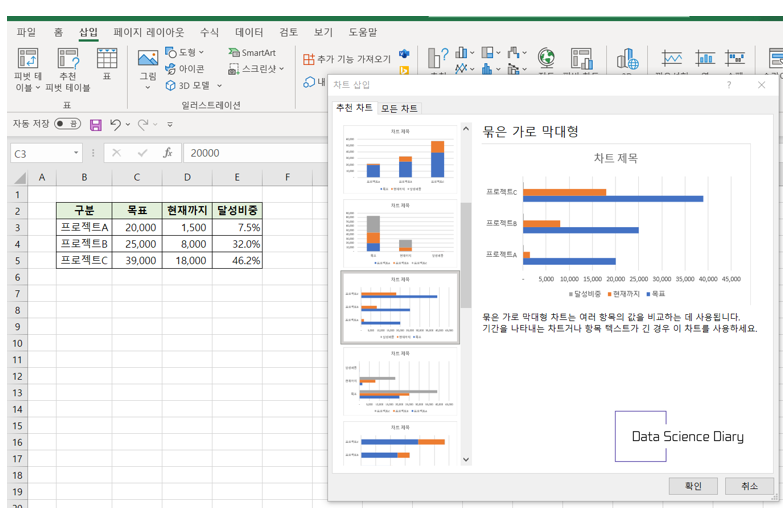Insert a Line sparkline
Image resolution: width=783 pixels, height=508 pixels.
click(672, 58)
